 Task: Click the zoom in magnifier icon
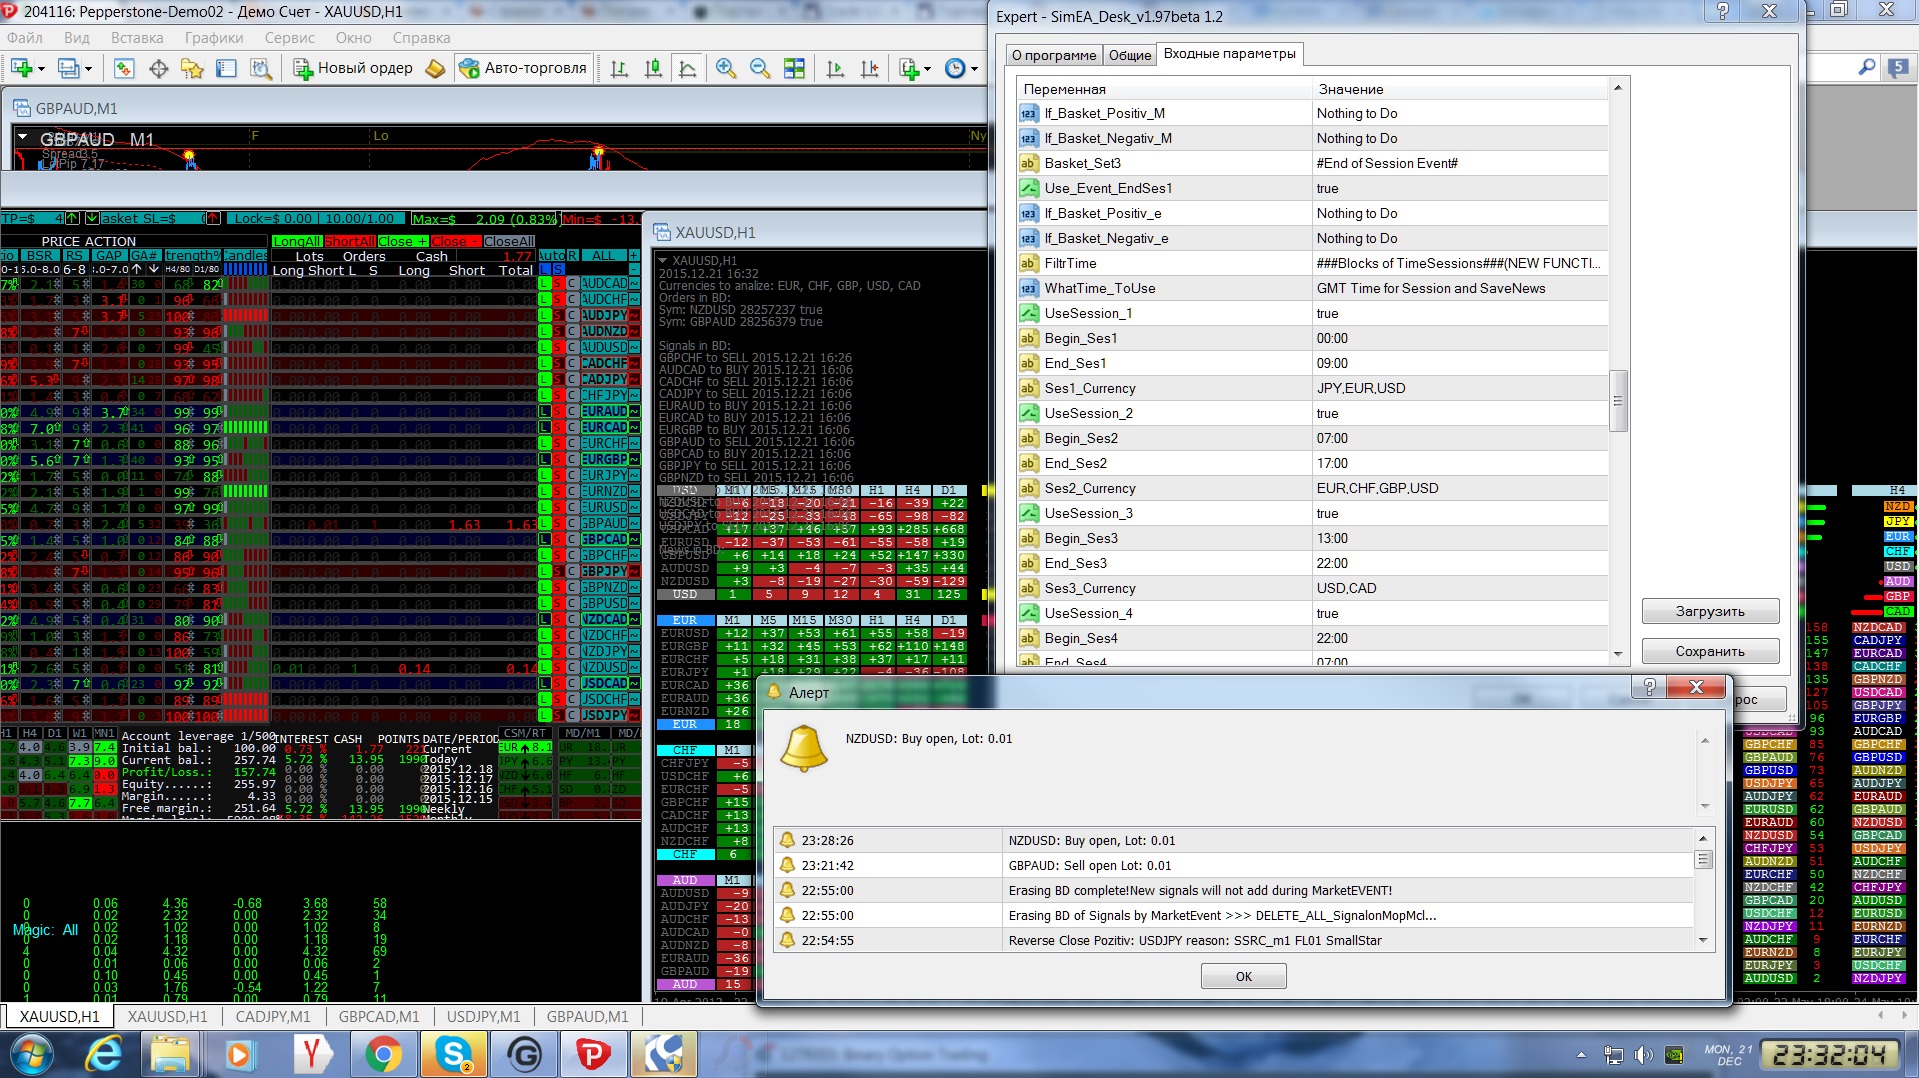pyautogui.click(x=726, y=68)
